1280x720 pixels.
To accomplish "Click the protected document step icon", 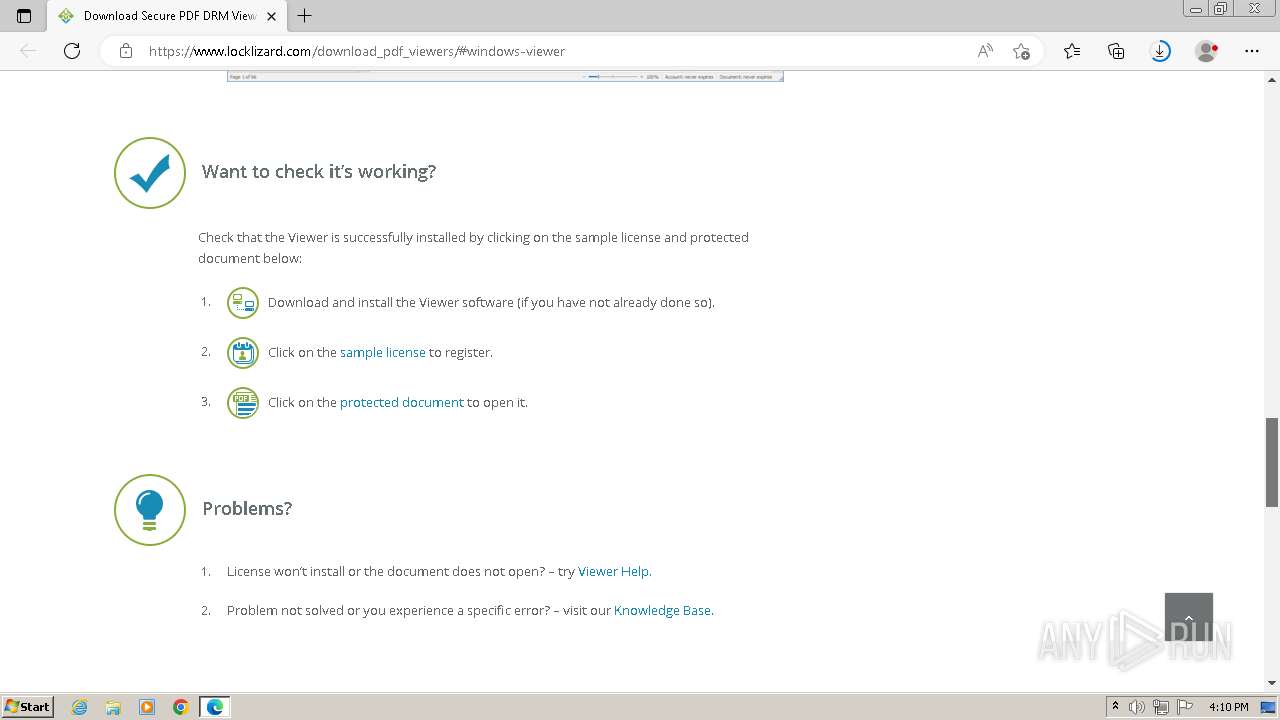I will point(243,403).
